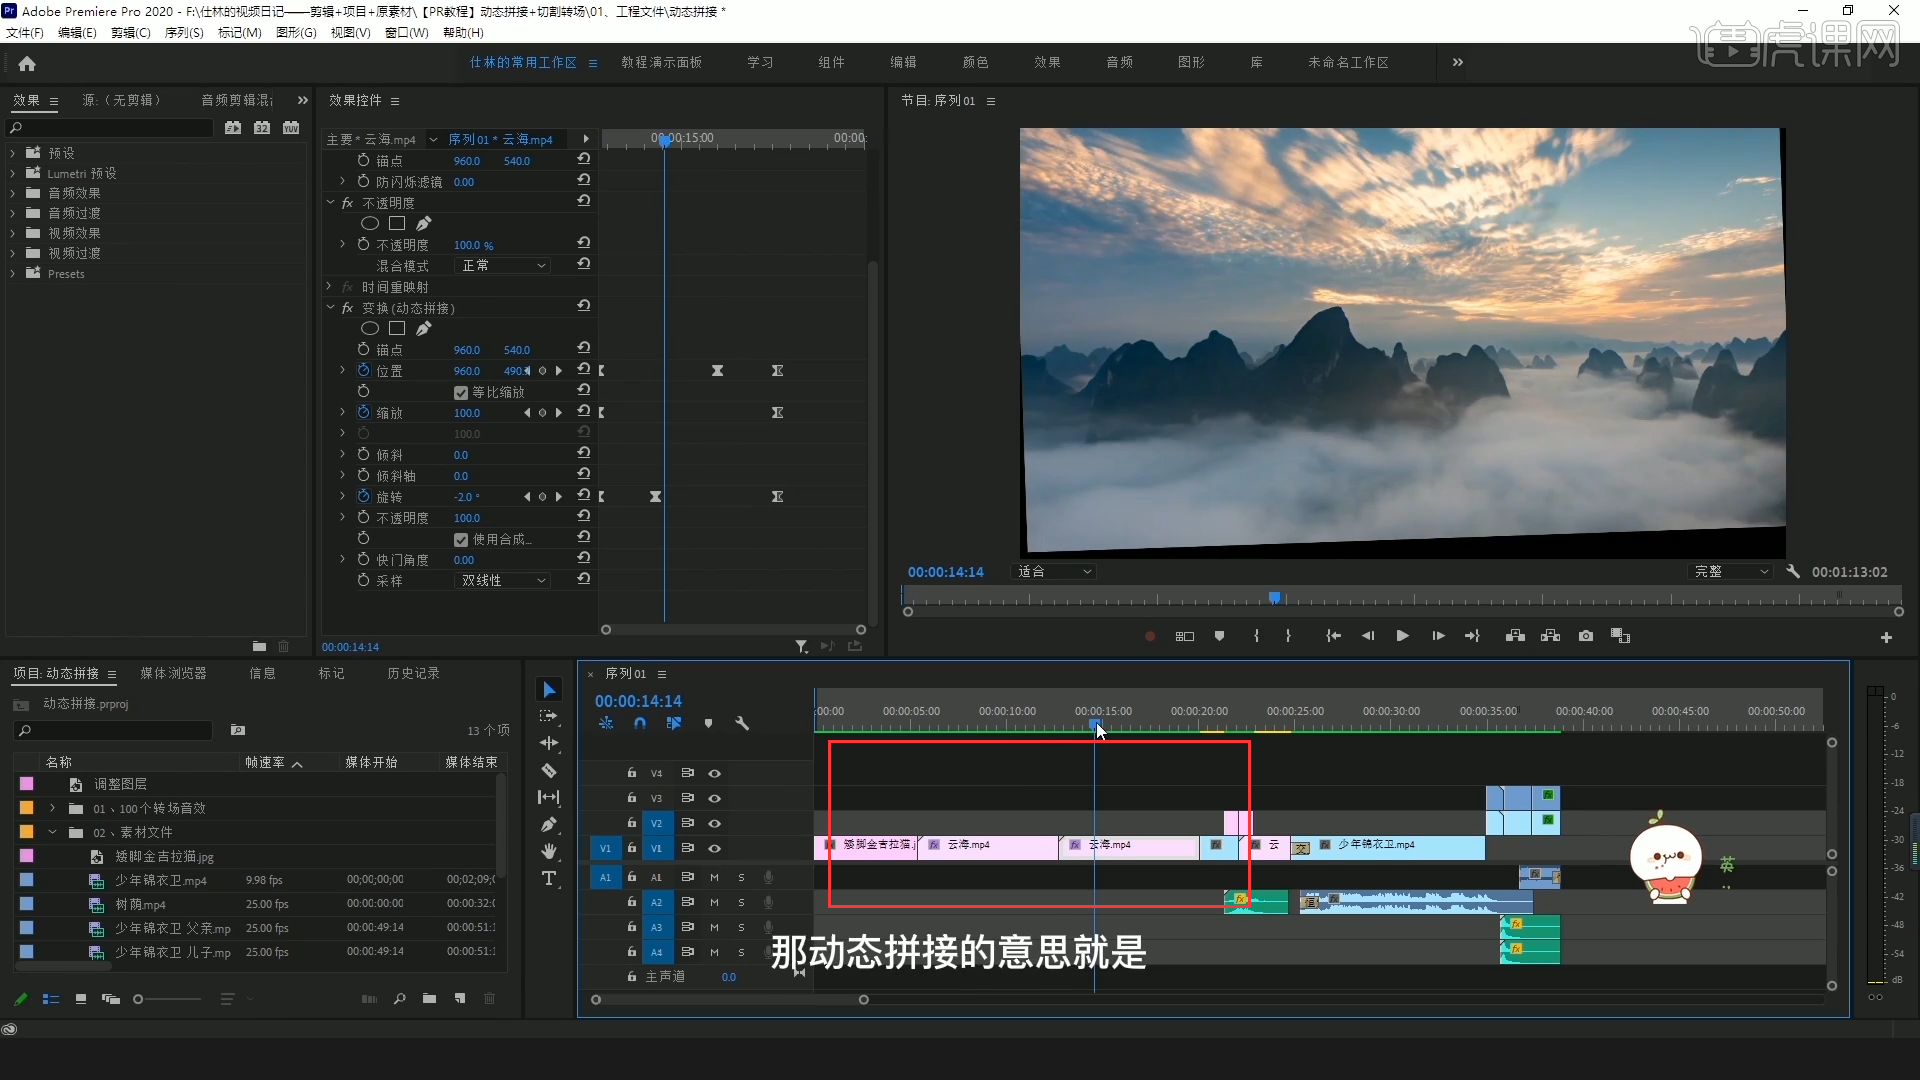Step back one frame
Viewport: 1920px width, 1080px height.
coord(1368,636)
